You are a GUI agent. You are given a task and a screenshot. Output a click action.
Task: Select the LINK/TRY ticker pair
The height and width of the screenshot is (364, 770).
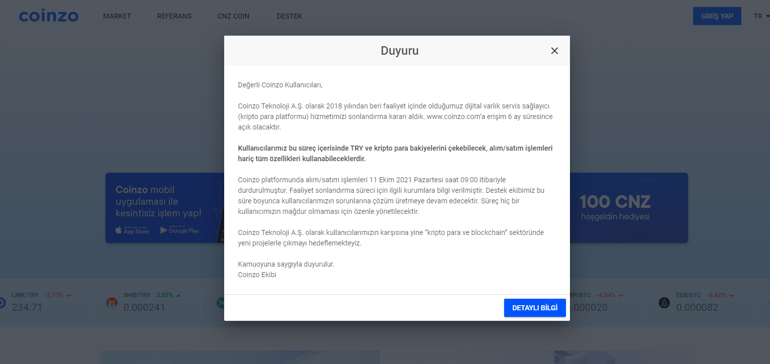[25, 295]
